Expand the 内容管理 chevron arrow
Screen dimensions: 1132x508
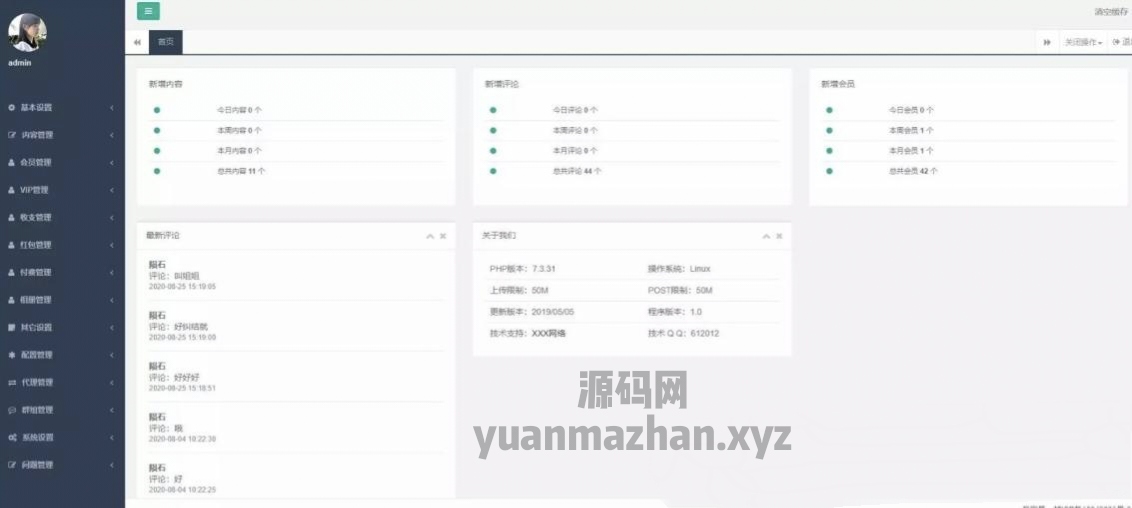coord(112,135)
